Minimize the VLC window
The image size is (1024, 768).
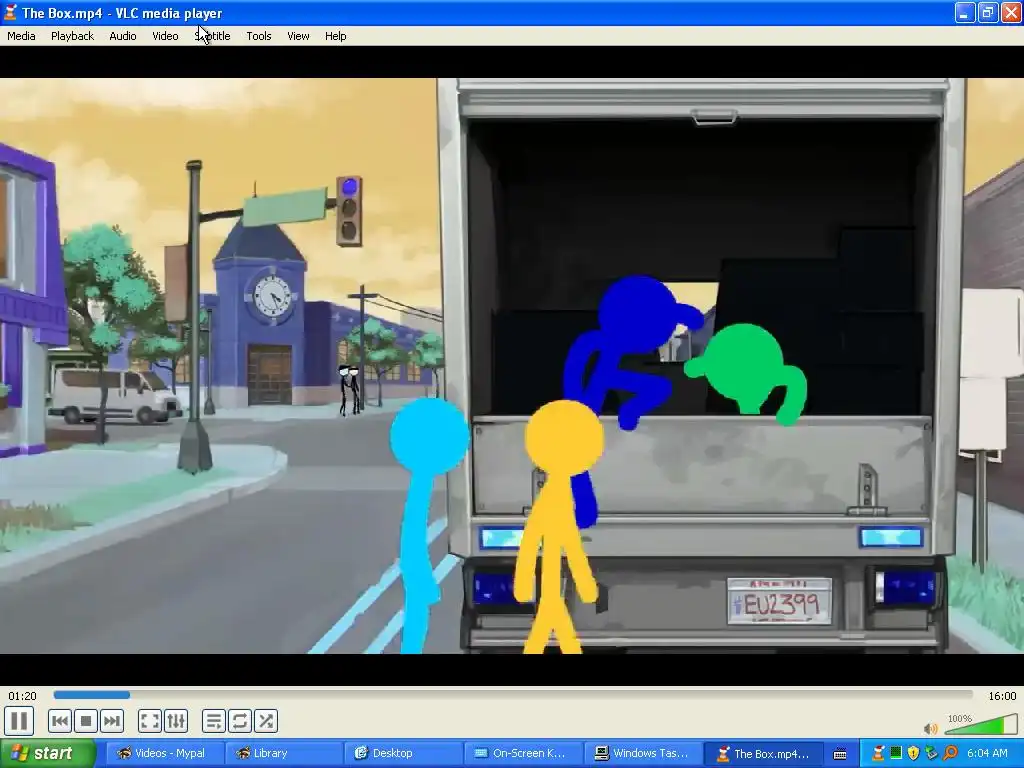pyautogui.click(x=965, y=12)
